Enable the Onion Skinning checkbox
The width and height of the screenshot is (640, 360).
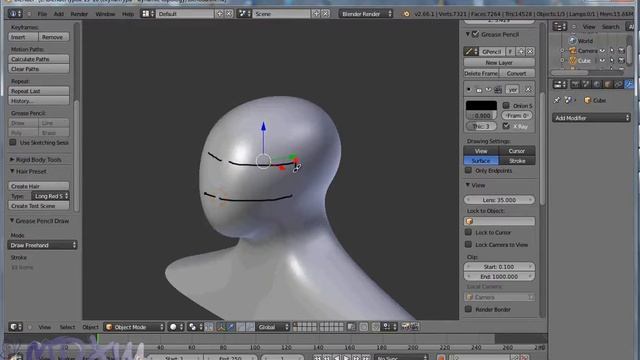(506, 105)
